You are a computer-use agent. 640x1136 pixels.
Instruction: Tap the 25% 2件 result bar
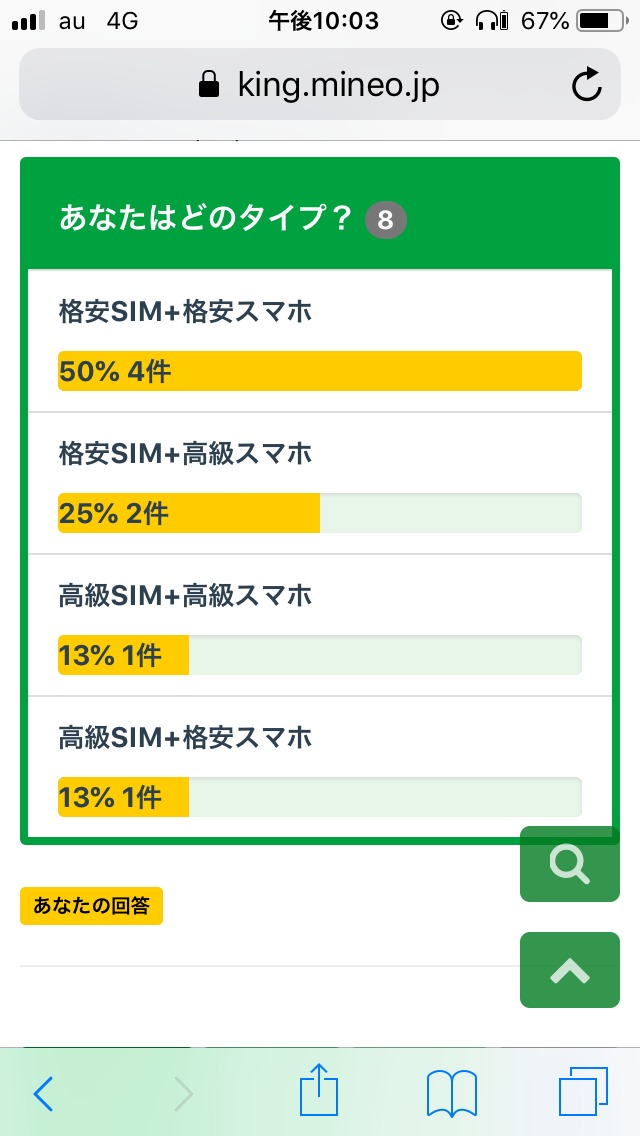coord(319,513)
